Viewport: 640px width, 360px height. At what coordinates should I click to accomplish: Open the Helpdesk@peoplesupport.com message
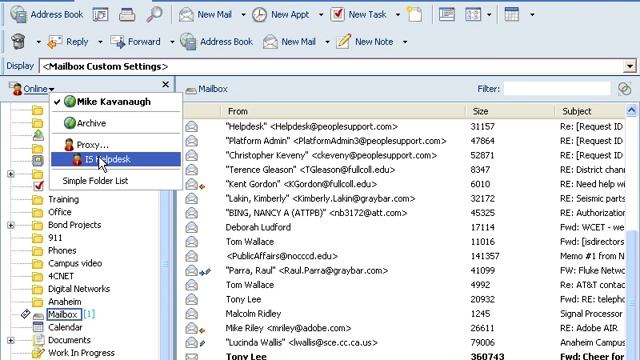click(x=311, y=127)
